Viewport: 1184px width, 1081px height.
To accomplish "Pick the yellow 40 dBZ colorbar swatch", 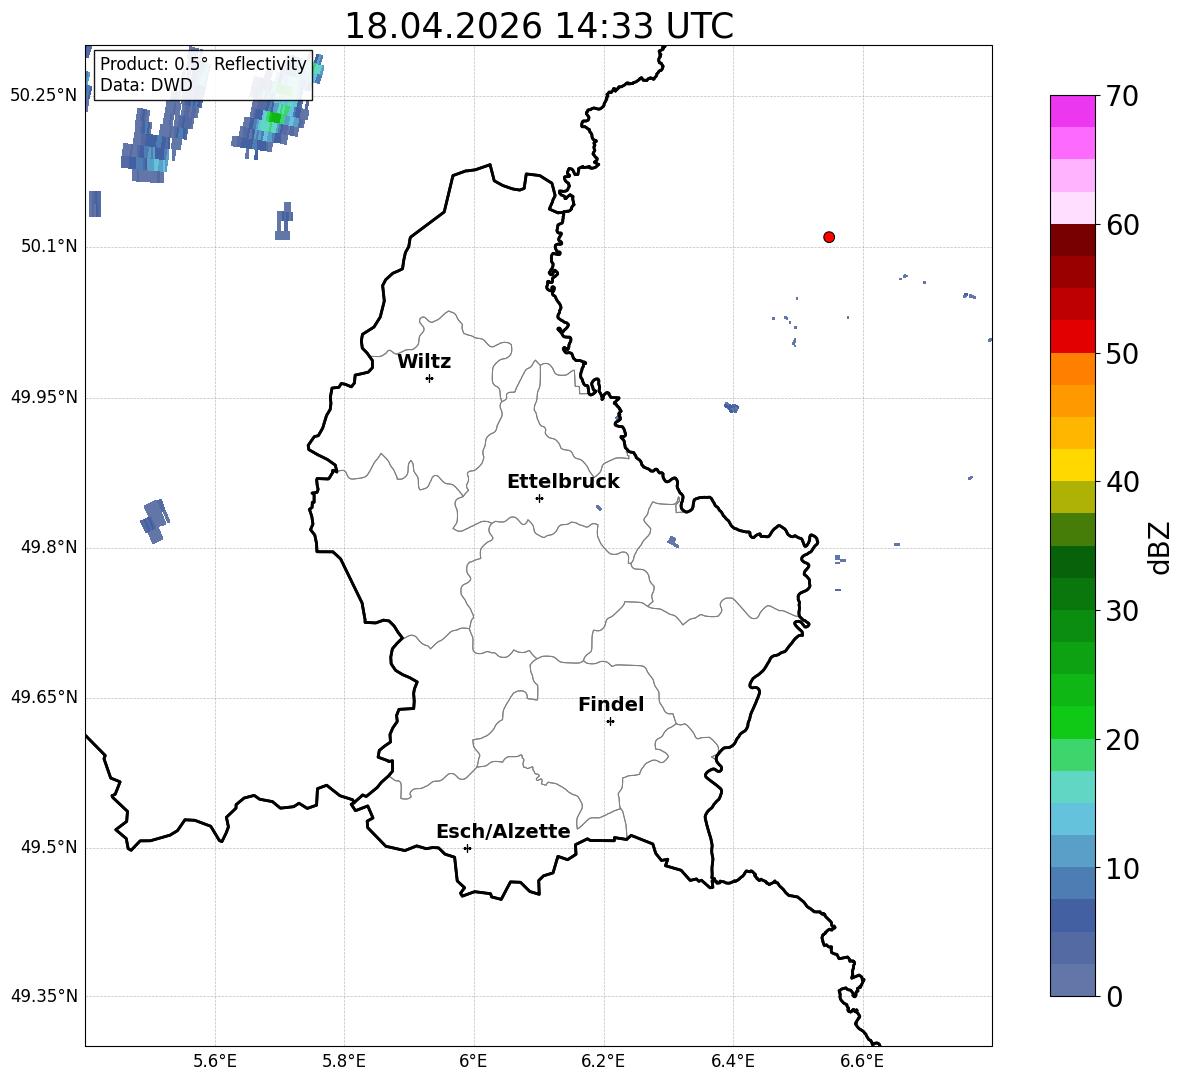I will [1072, 465].
